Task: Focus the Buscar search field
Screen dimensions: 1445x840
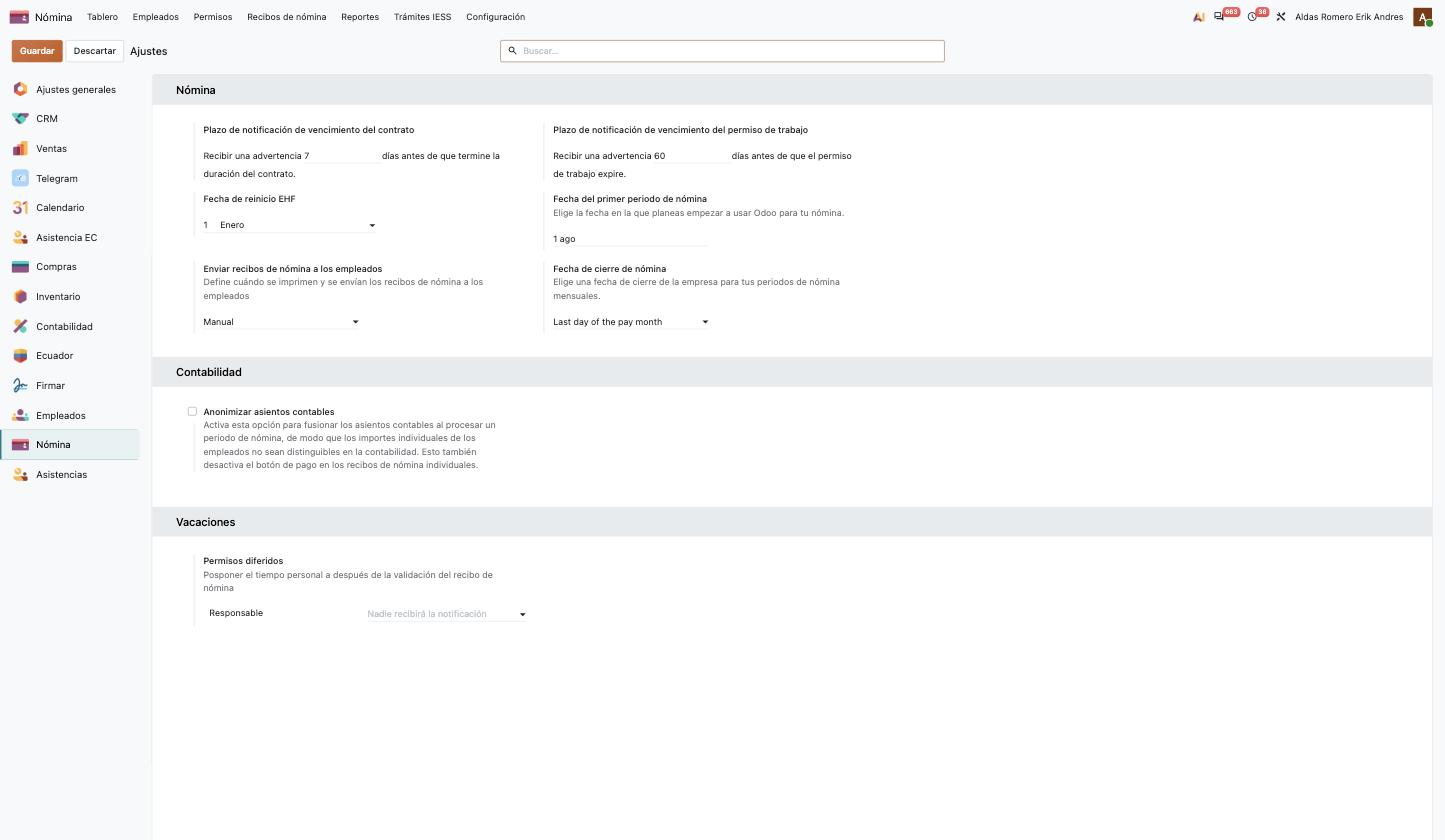Action: 722,51
